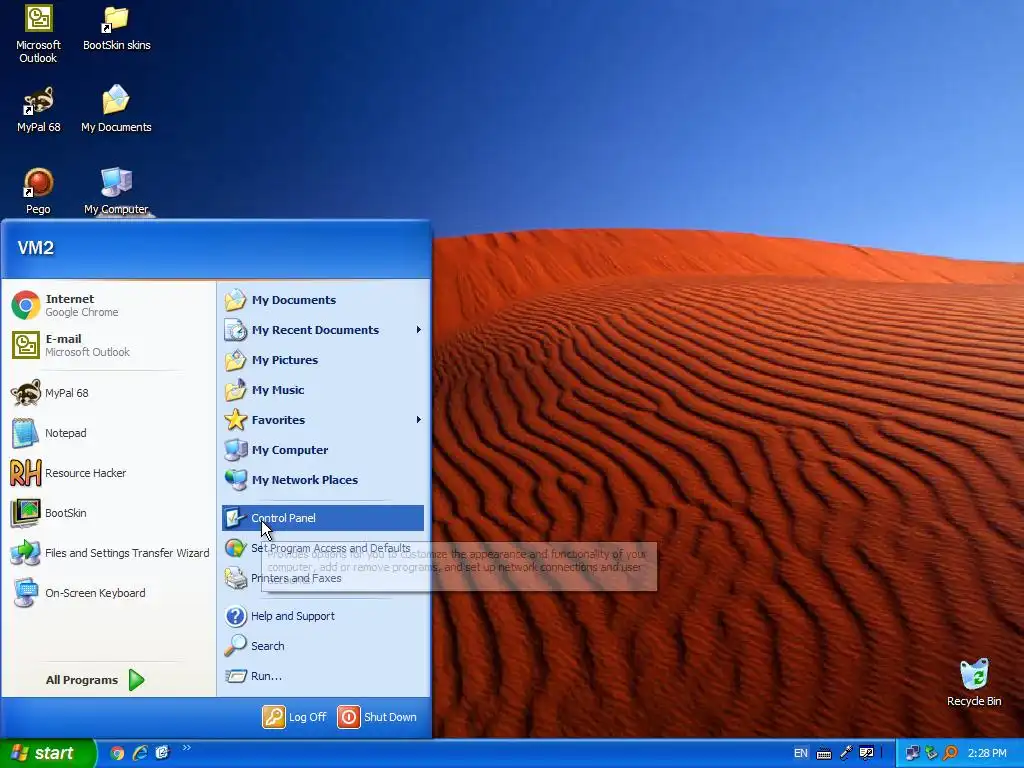Launch Google Chrome from pinned Internet entry
The height and width of the screenshot is (768, 1024).
[x=108, y=305]
